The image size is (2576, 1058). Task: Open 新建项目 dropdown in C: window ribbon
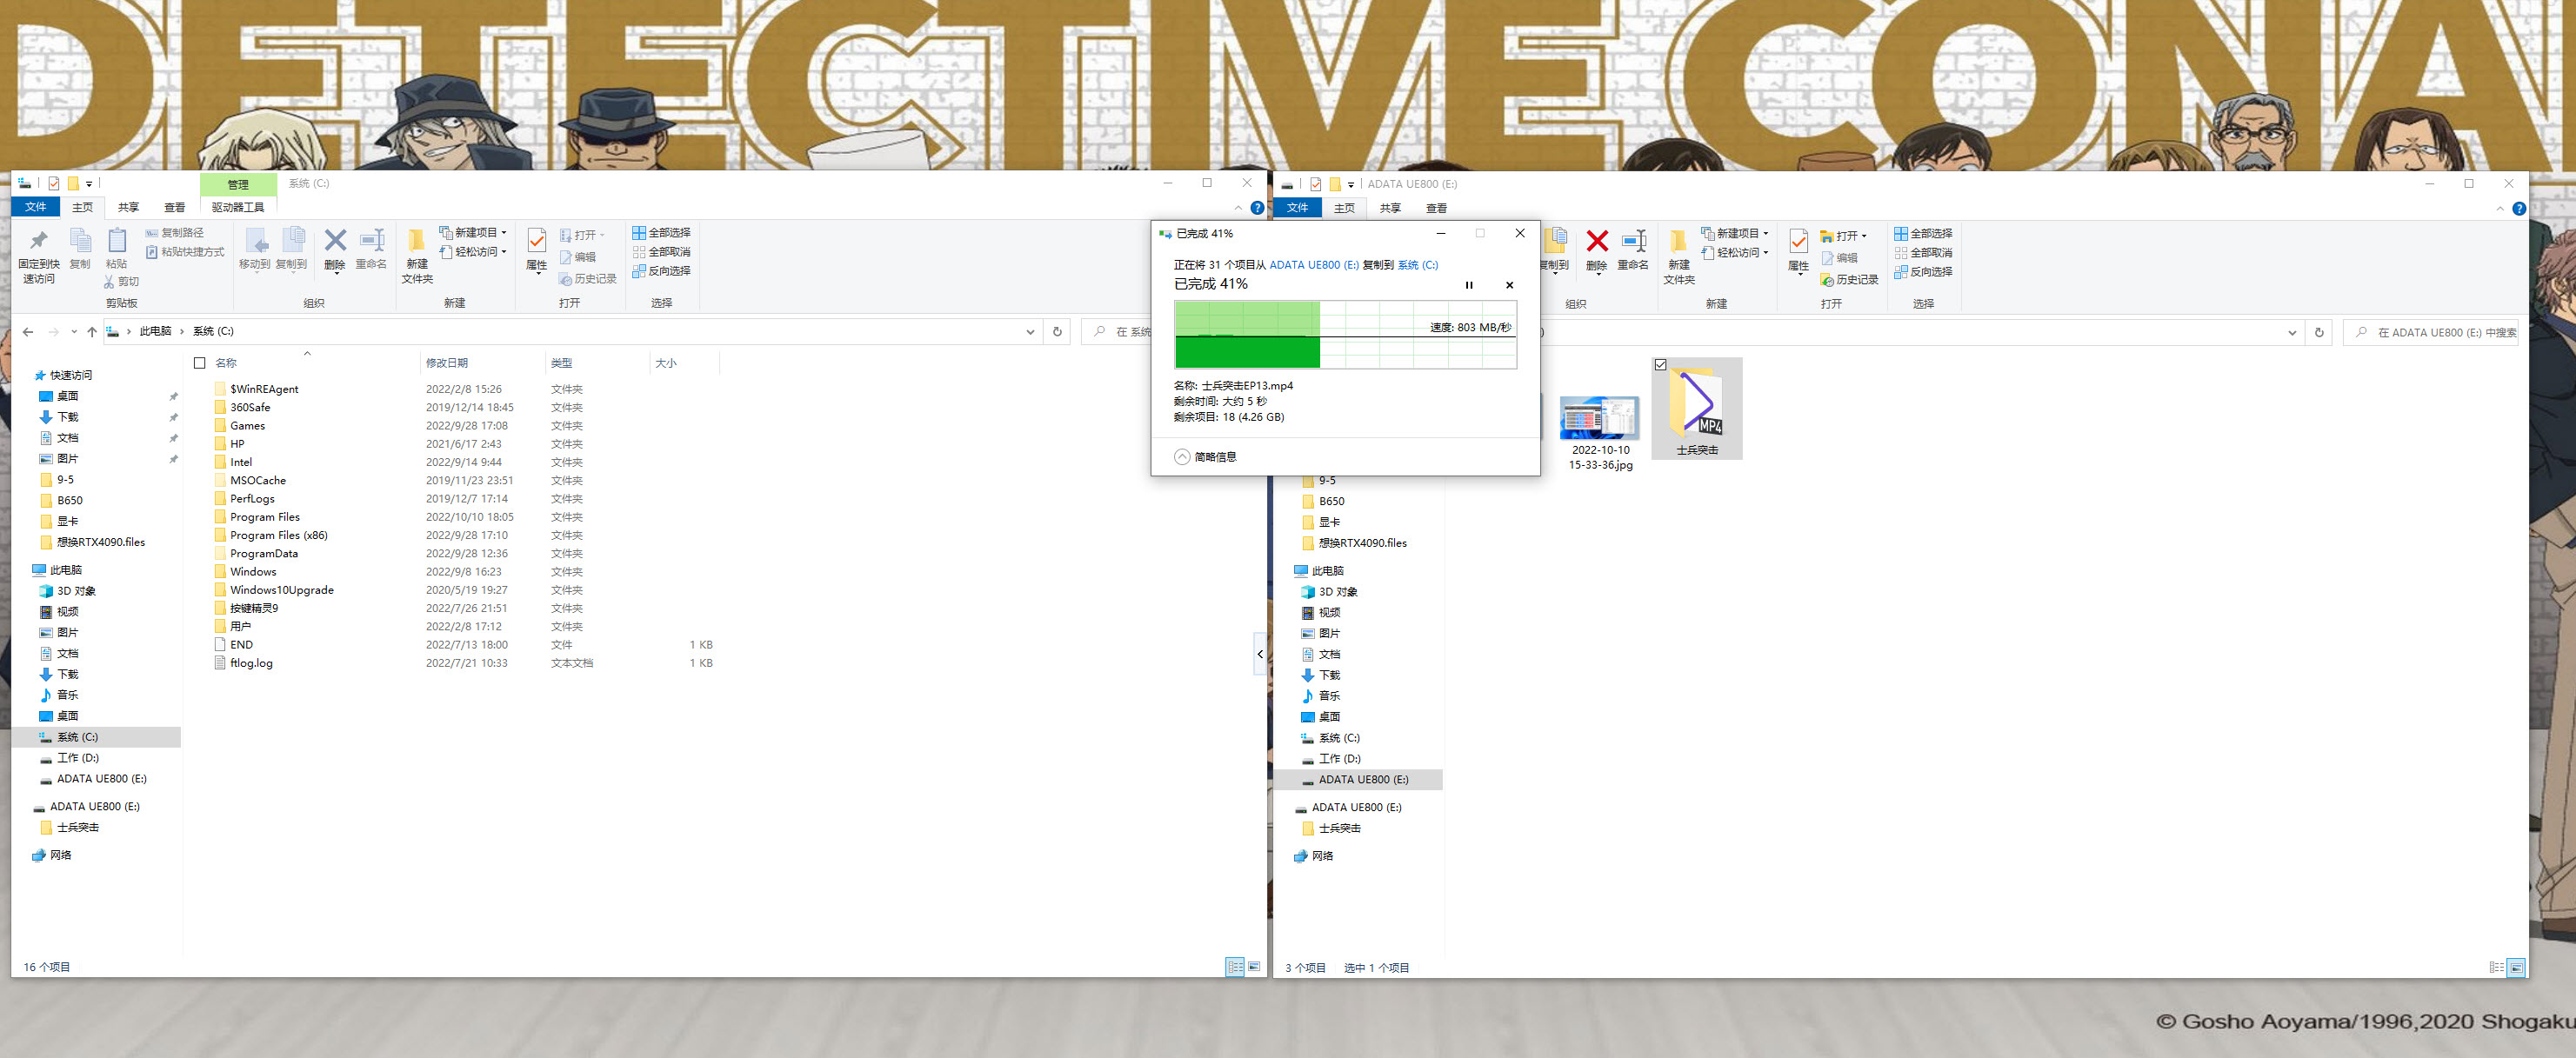point(474,232)
